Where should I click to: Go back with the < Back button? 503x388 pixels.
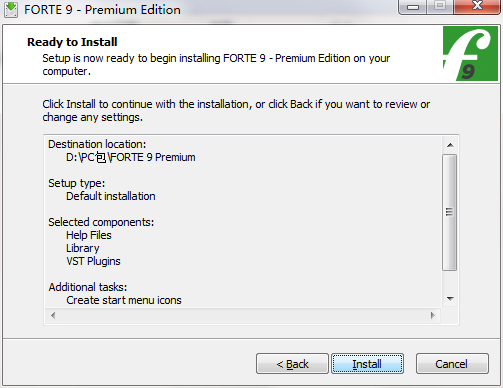[292, 364]
